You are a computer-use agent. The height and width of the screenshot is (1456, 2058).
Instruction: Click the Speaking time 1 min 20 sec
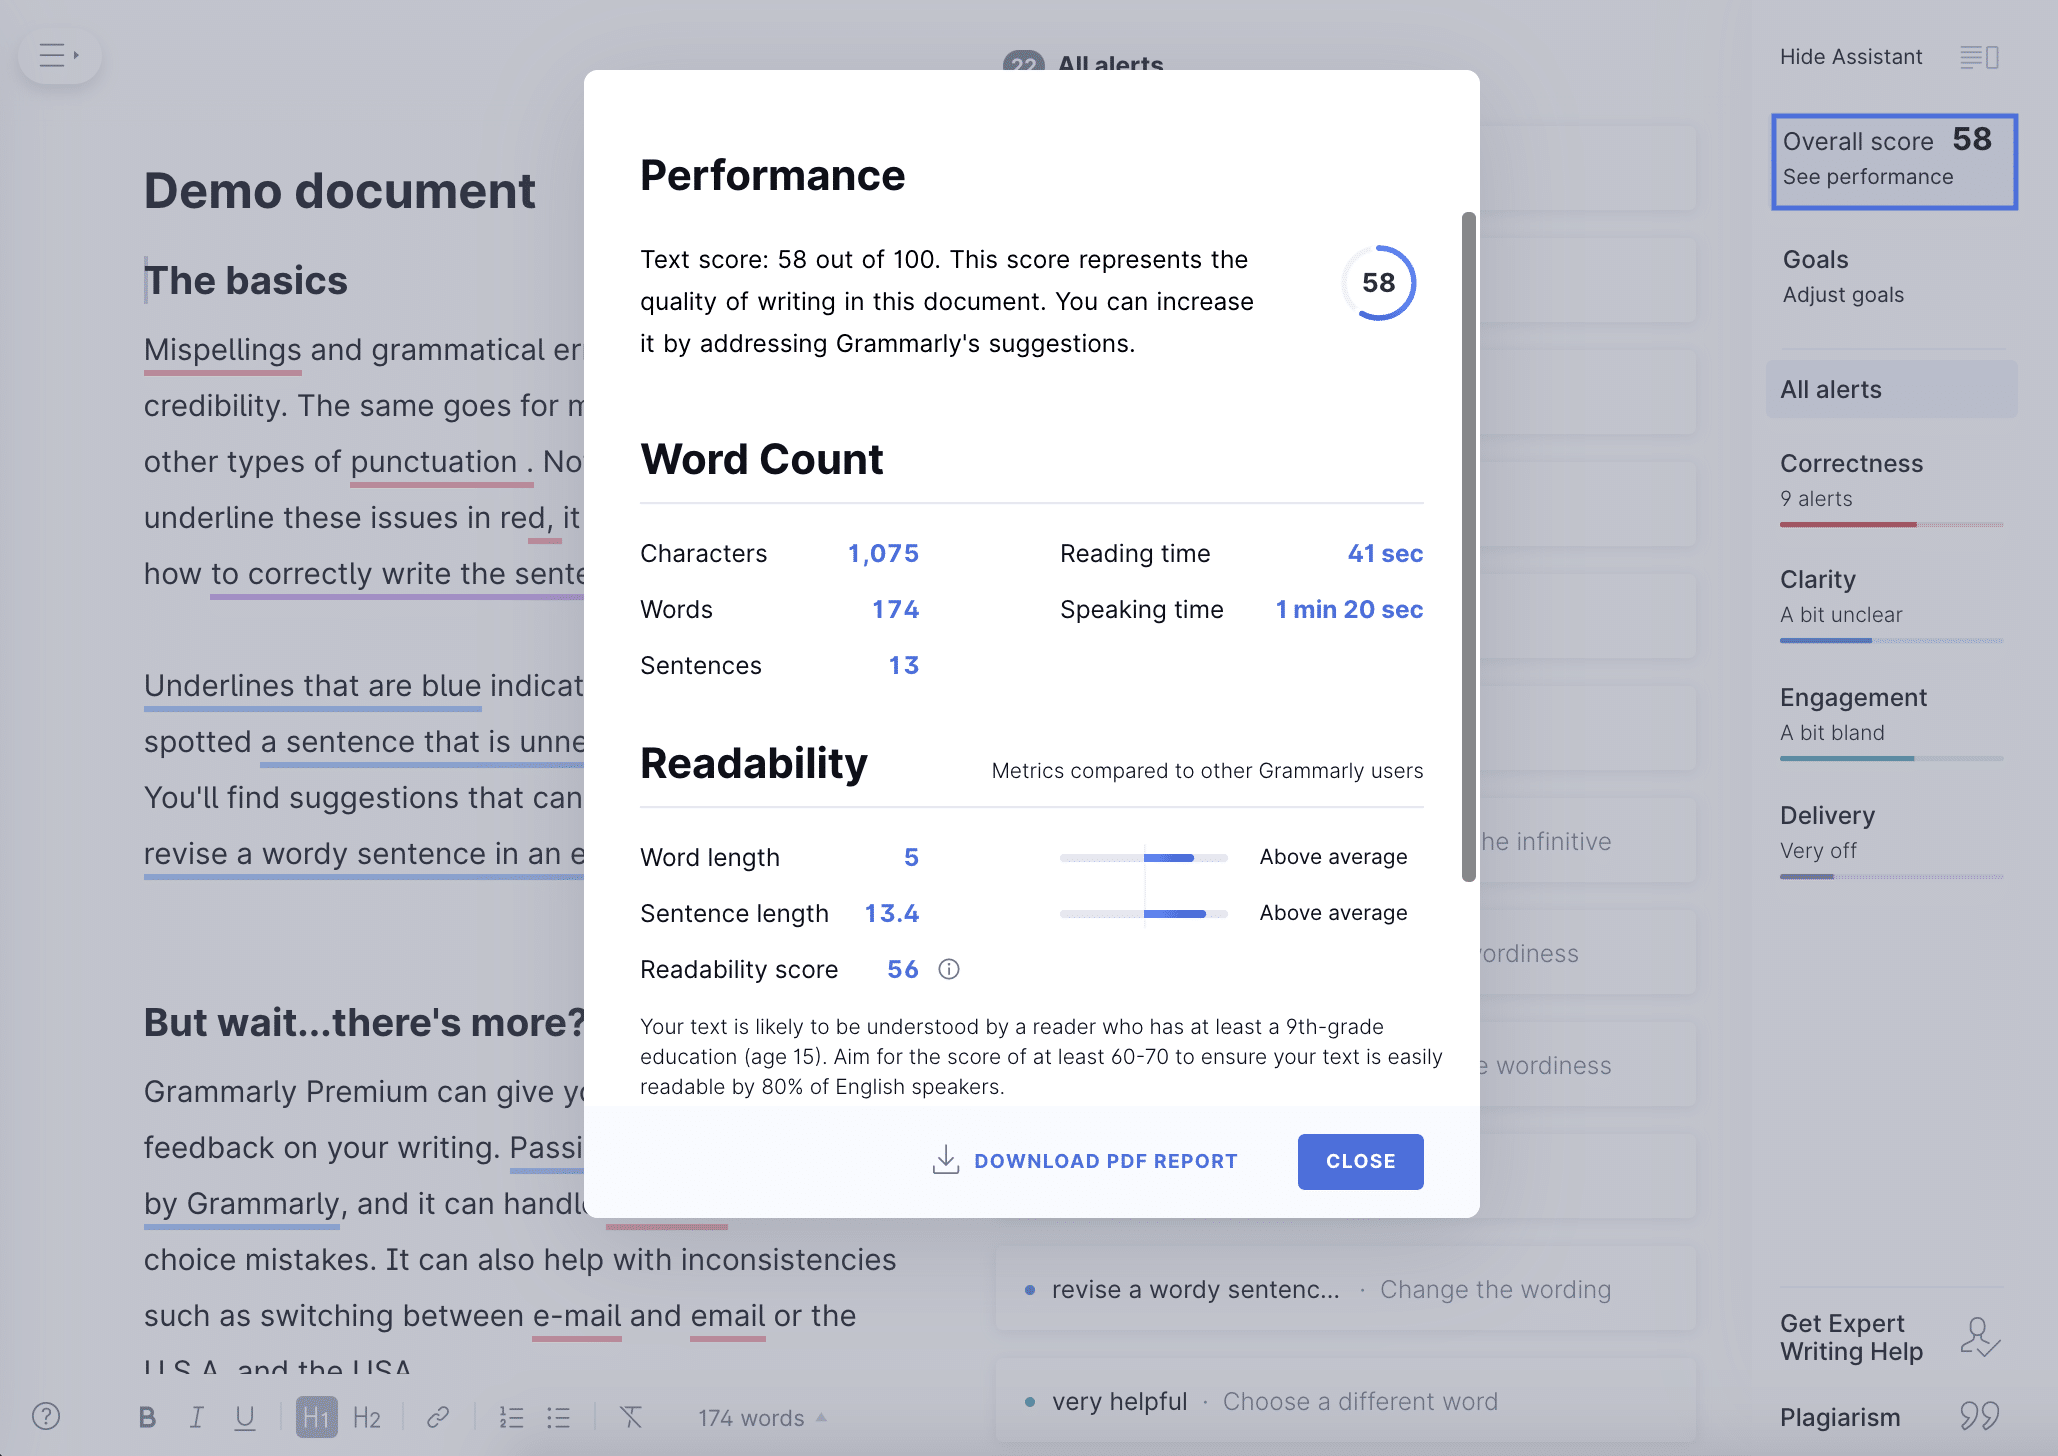click(x=1350, y=609)
